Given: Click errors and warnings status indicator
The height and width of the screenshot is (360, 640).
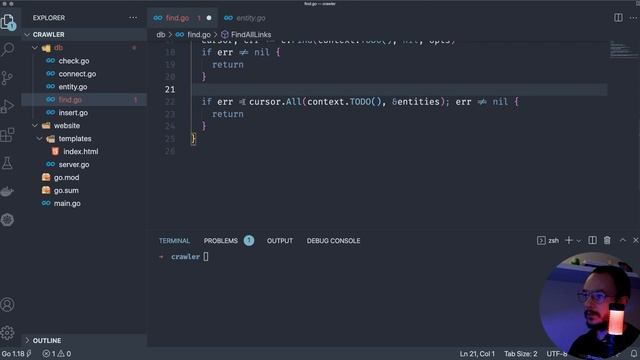Looking at the screenshot, I should [57, 353].
